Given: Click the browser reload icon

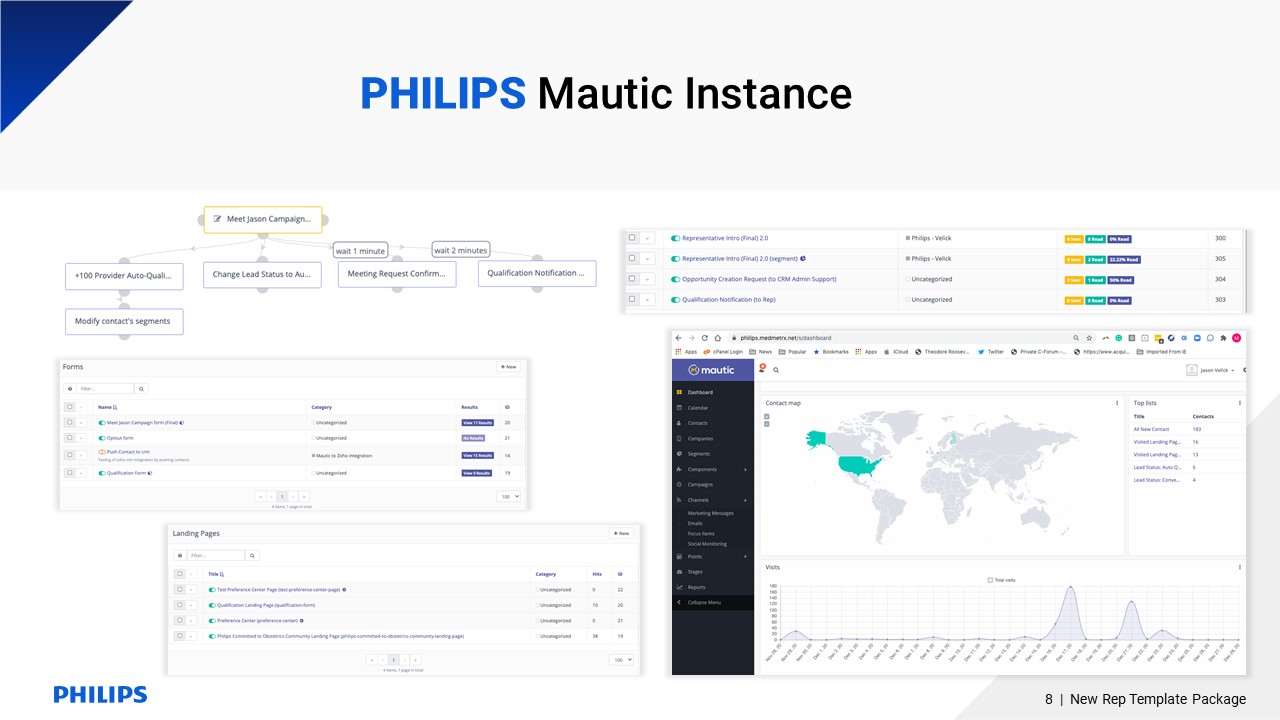Looking at the screenshot, I should [x=705, y=338].
